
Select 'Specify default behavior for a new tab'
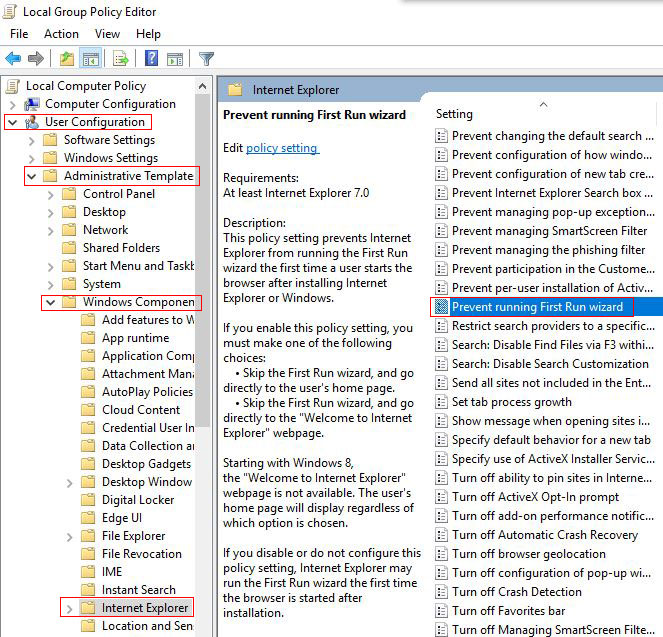[x=551, y=440]
